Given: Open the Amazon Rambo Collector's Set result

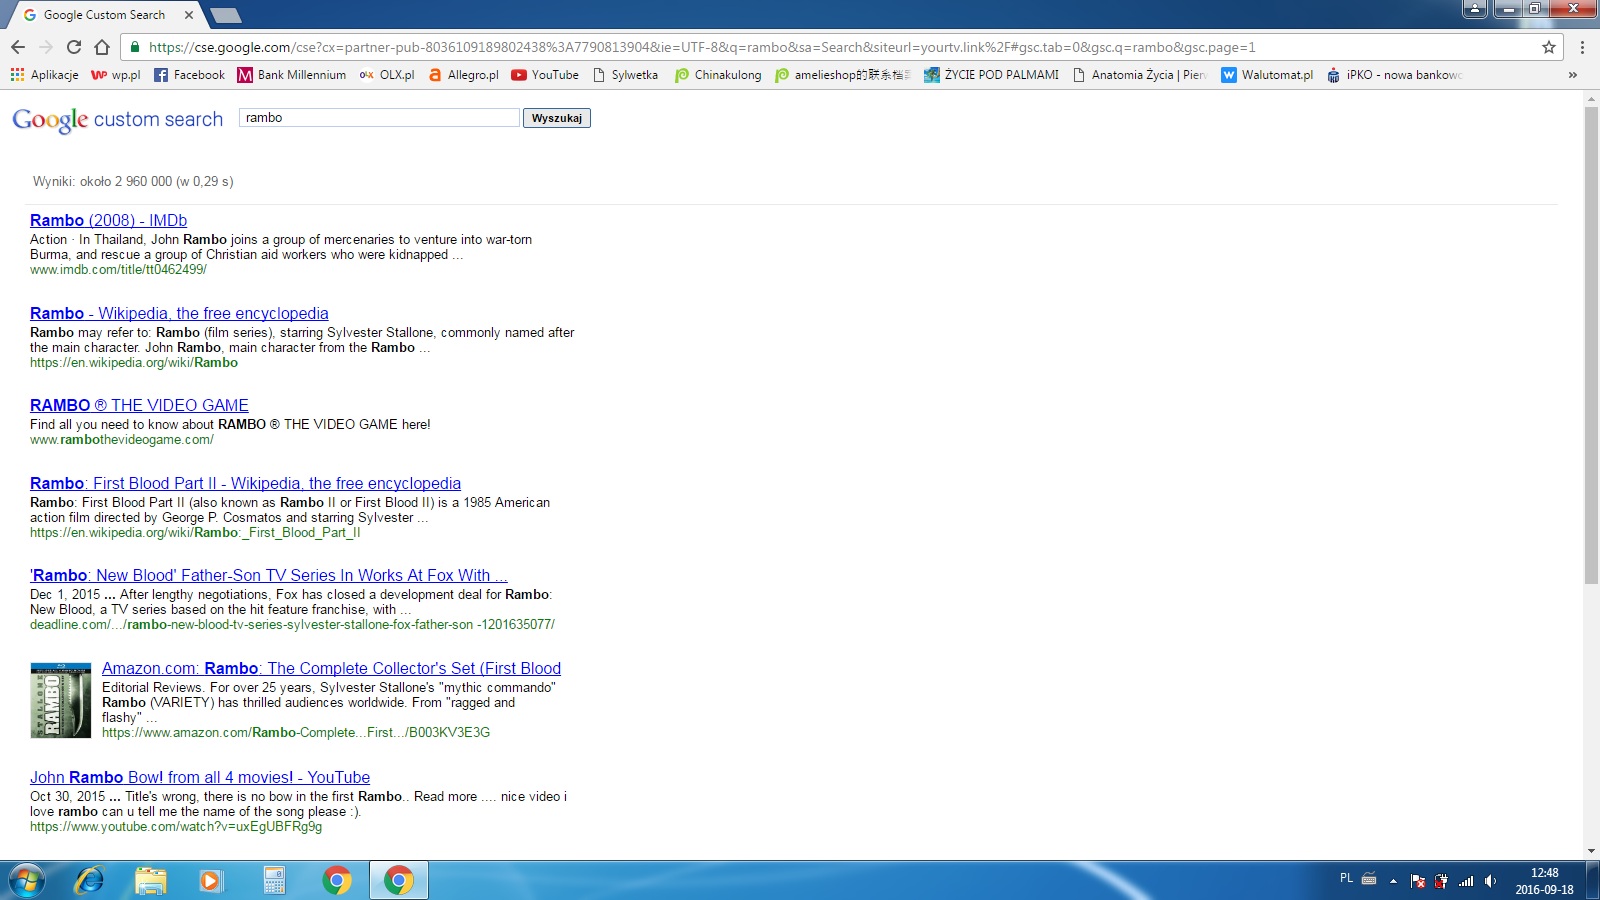Looking at the screenshot, I should [331, 668].
